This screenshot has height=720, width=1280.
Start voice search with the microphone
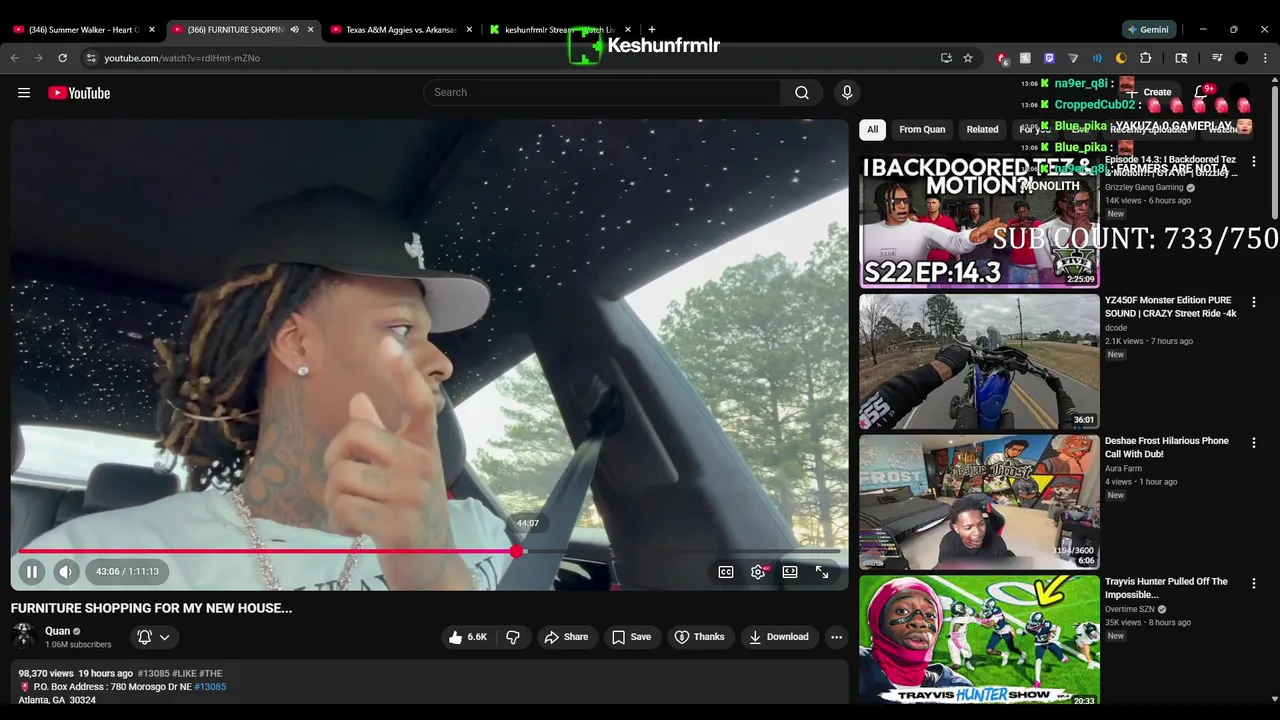click(x=847, y=93)
